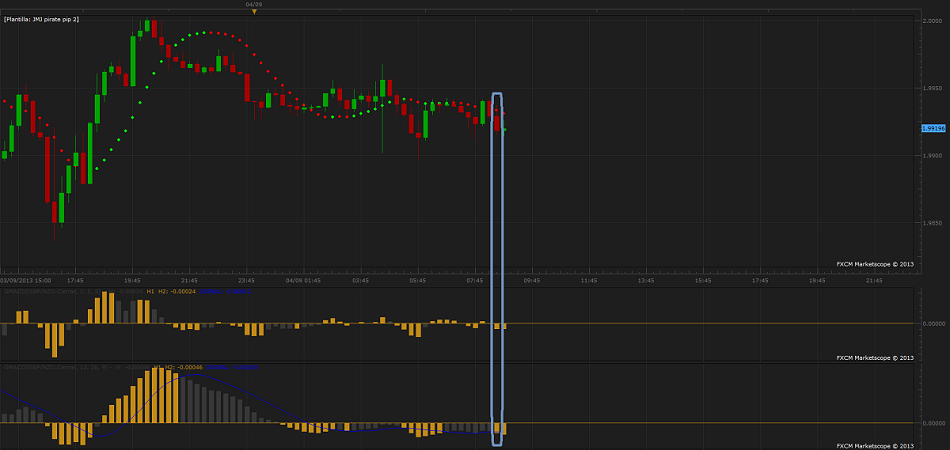Click the 04/09 01:45 time axis label
The width and height of the screenshot is (950, 450).
[302, 281]
